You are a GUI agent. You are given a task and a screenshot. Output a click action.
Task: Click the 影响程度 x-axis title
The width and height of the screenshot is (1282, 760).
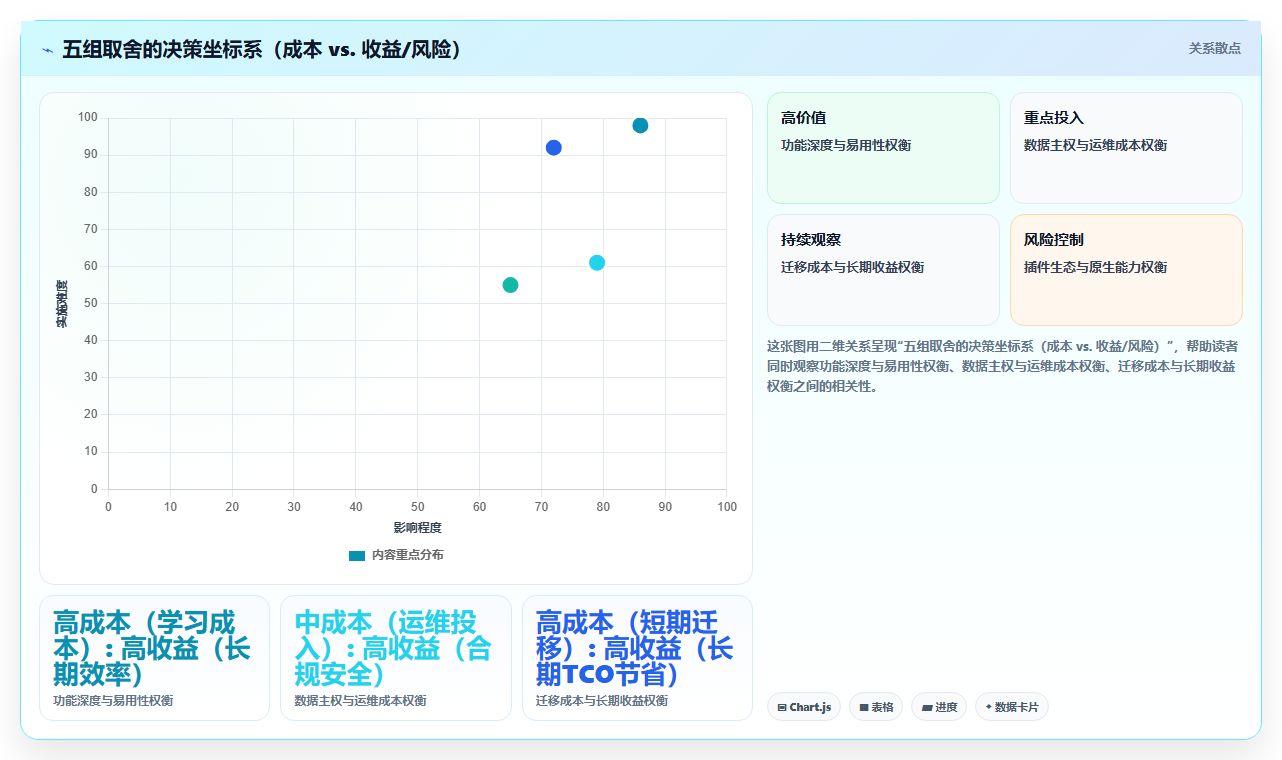[x=417, y=527]
